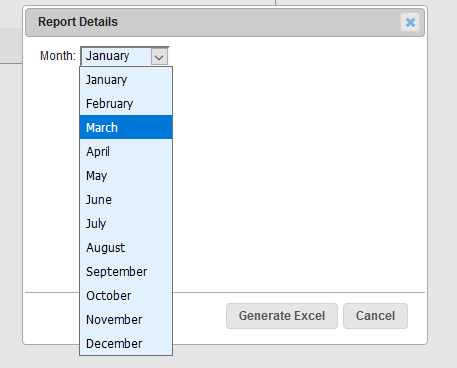This screenshot has width=457, height=368.
Task: Select June in the month list
Action: (x=126, y=200)
